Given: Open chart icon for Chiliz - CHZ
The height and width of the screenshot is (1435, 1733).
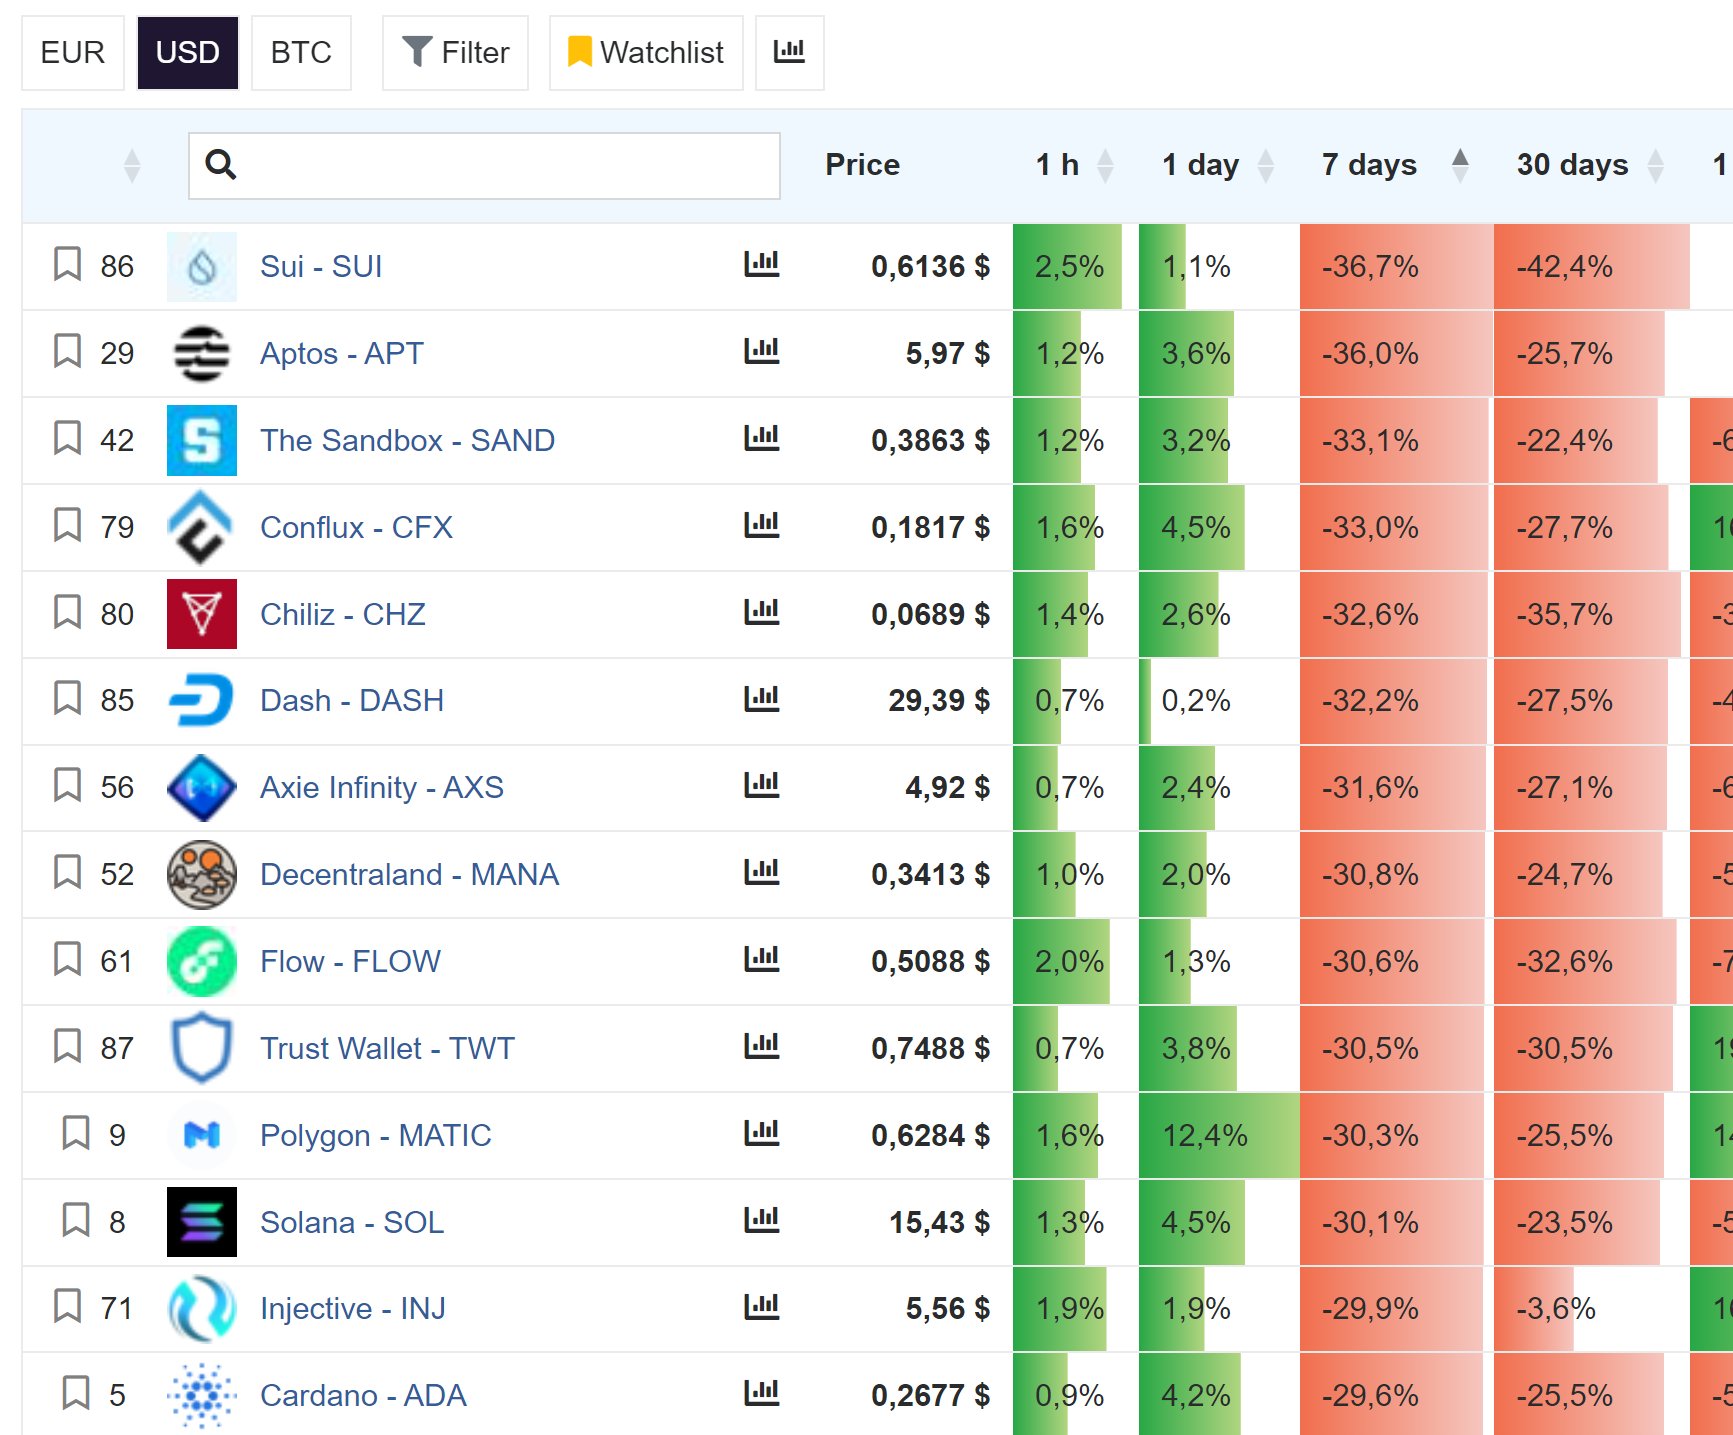Looking at the screenshot, I should (x=761, y=613).
